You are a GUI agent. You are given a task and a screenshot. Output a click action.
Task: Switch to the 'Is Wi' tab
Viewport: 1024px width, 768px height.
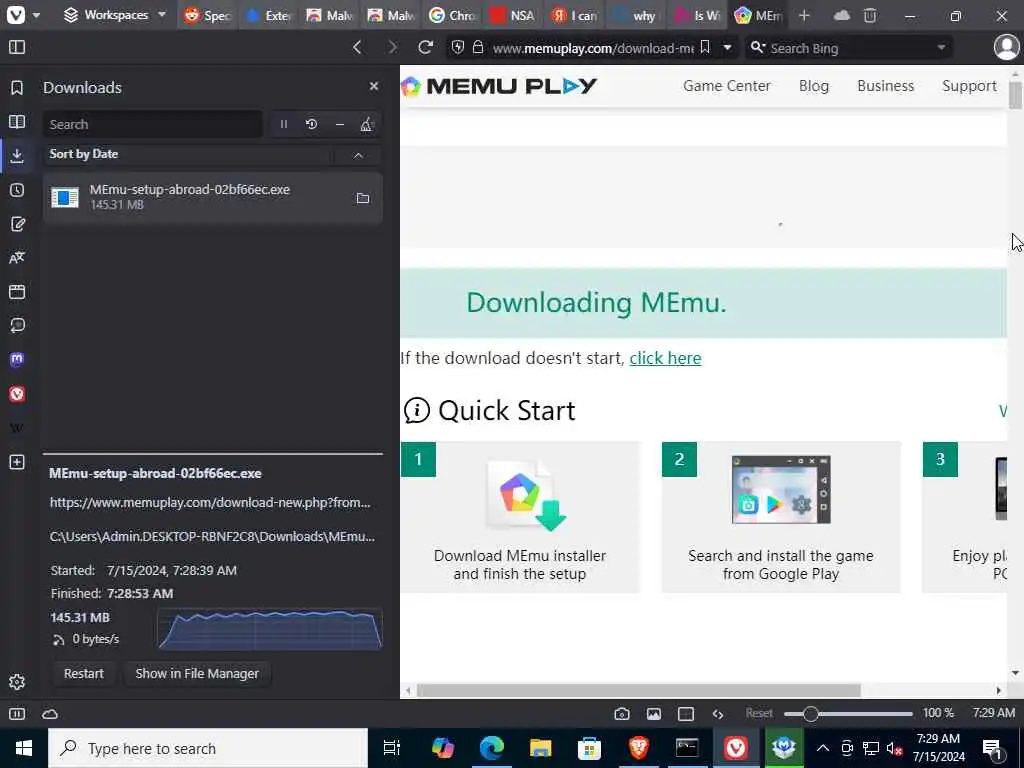coord(699,15)
